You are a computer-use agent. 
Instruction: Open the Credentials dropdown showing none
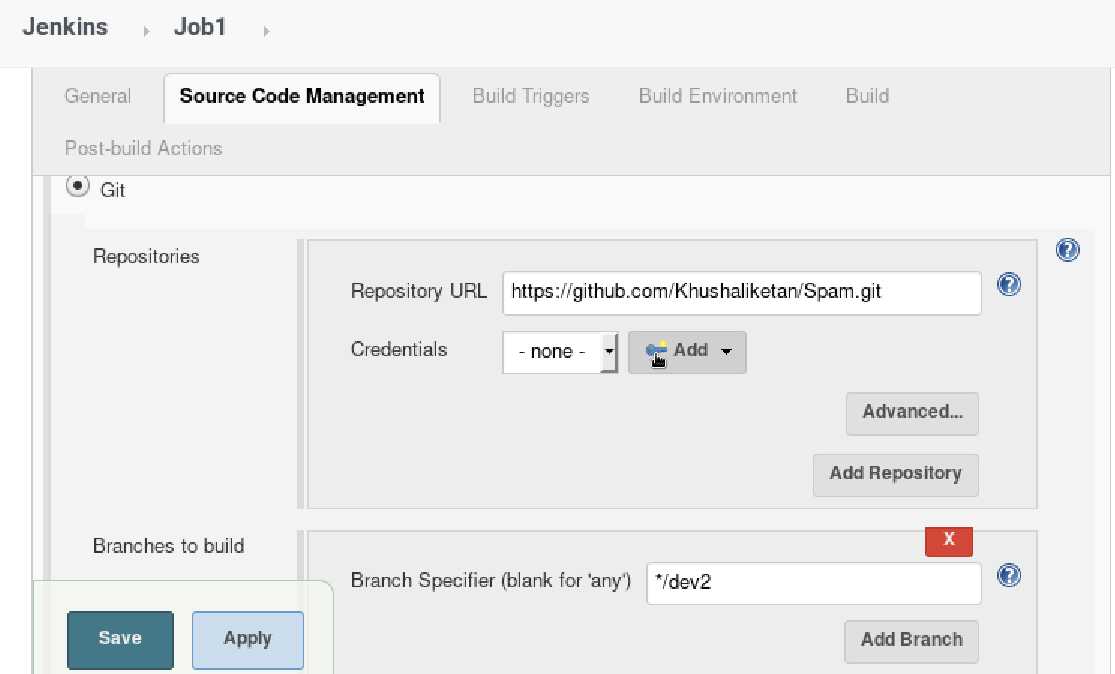(560, 352)
